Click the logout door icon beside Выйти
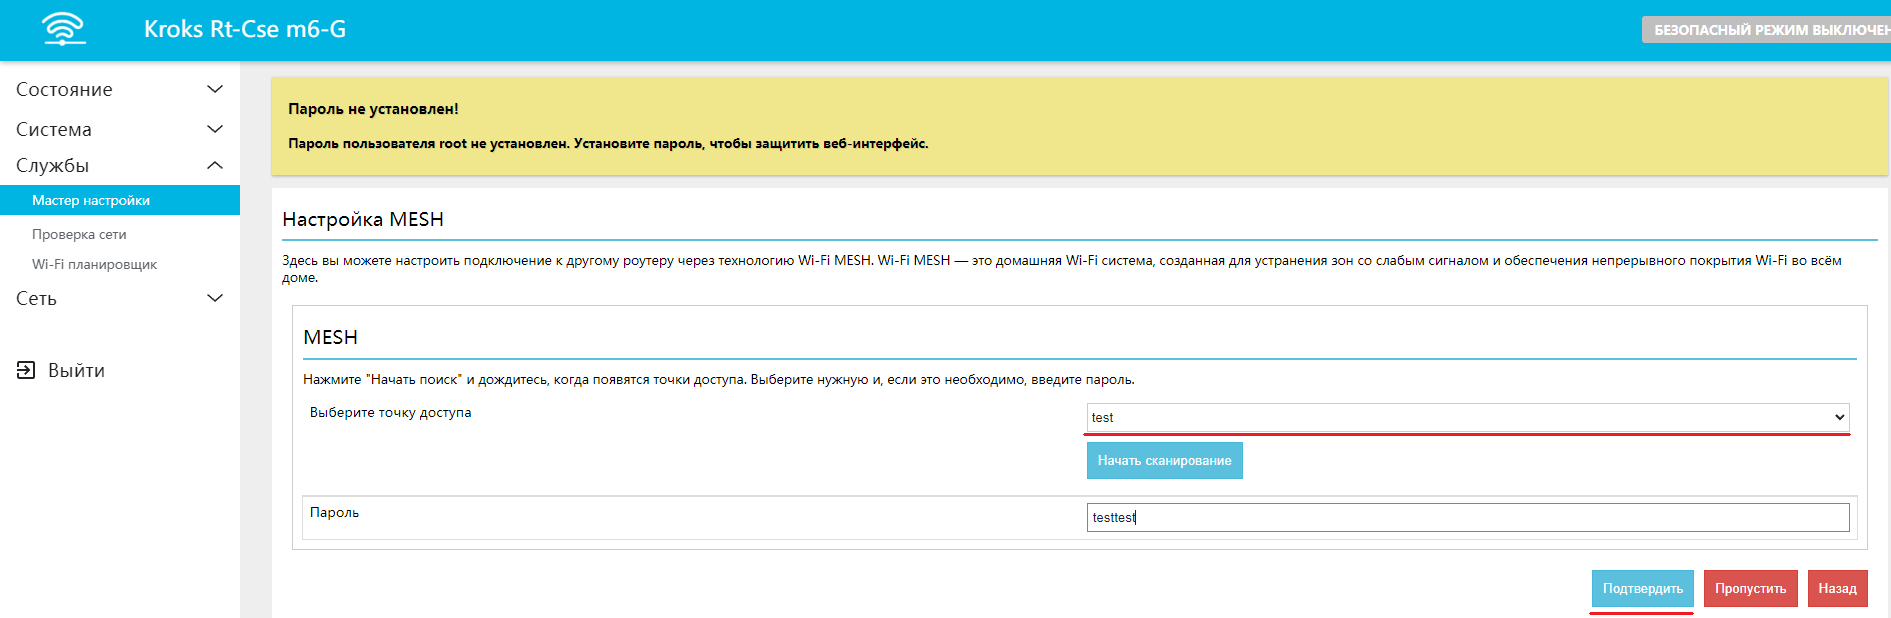Viewport: 1891px width, 618px height. pyautogui.click(x=26, y=370)
